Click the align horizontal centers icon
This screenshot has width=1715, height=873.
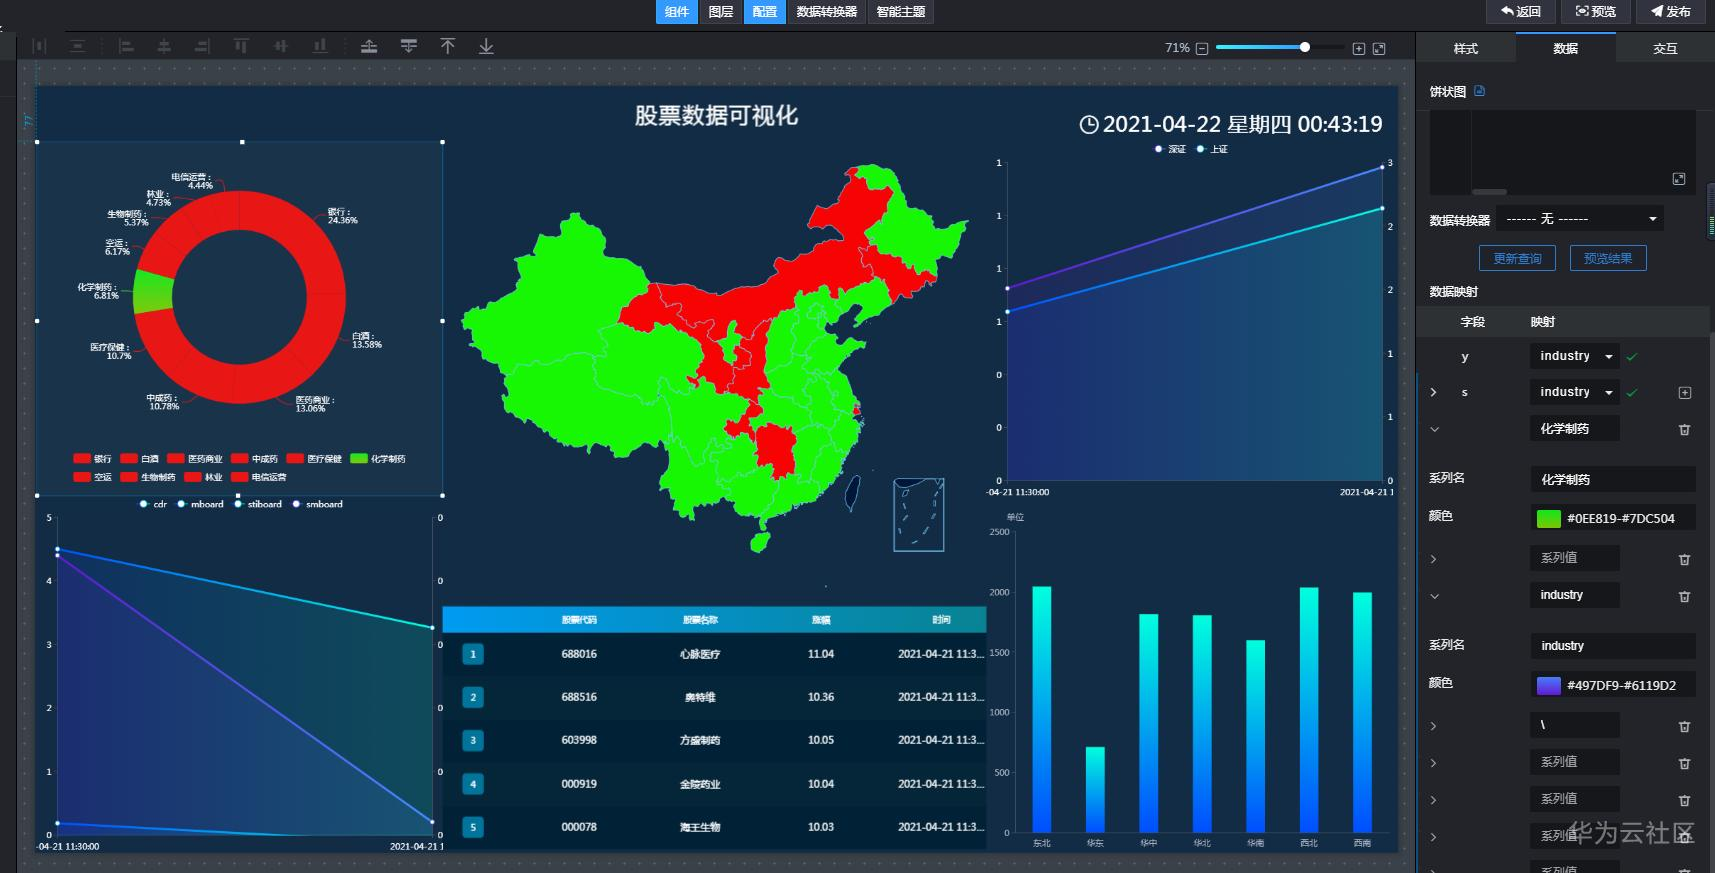click(x=164, y=46)
